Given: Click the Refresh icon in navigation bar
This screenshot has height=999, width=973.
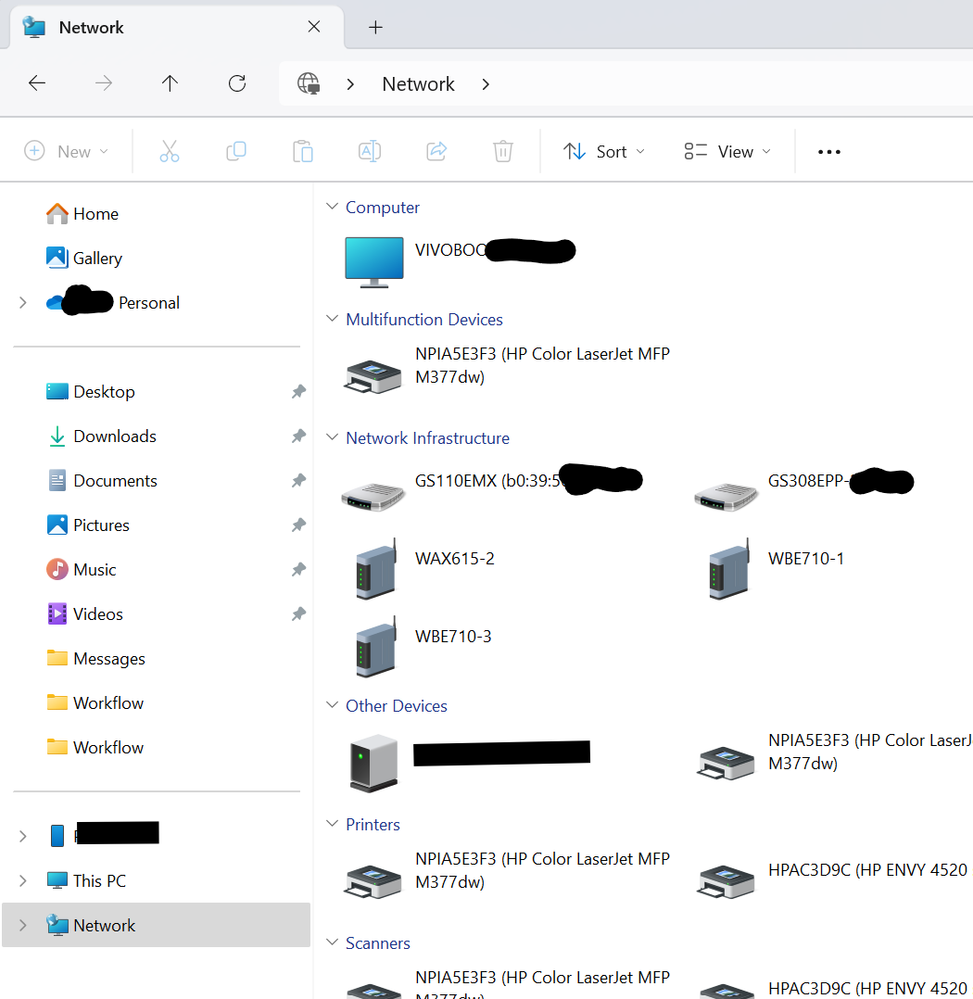Looking at the screenshot, I should click(x=237, y=84).
